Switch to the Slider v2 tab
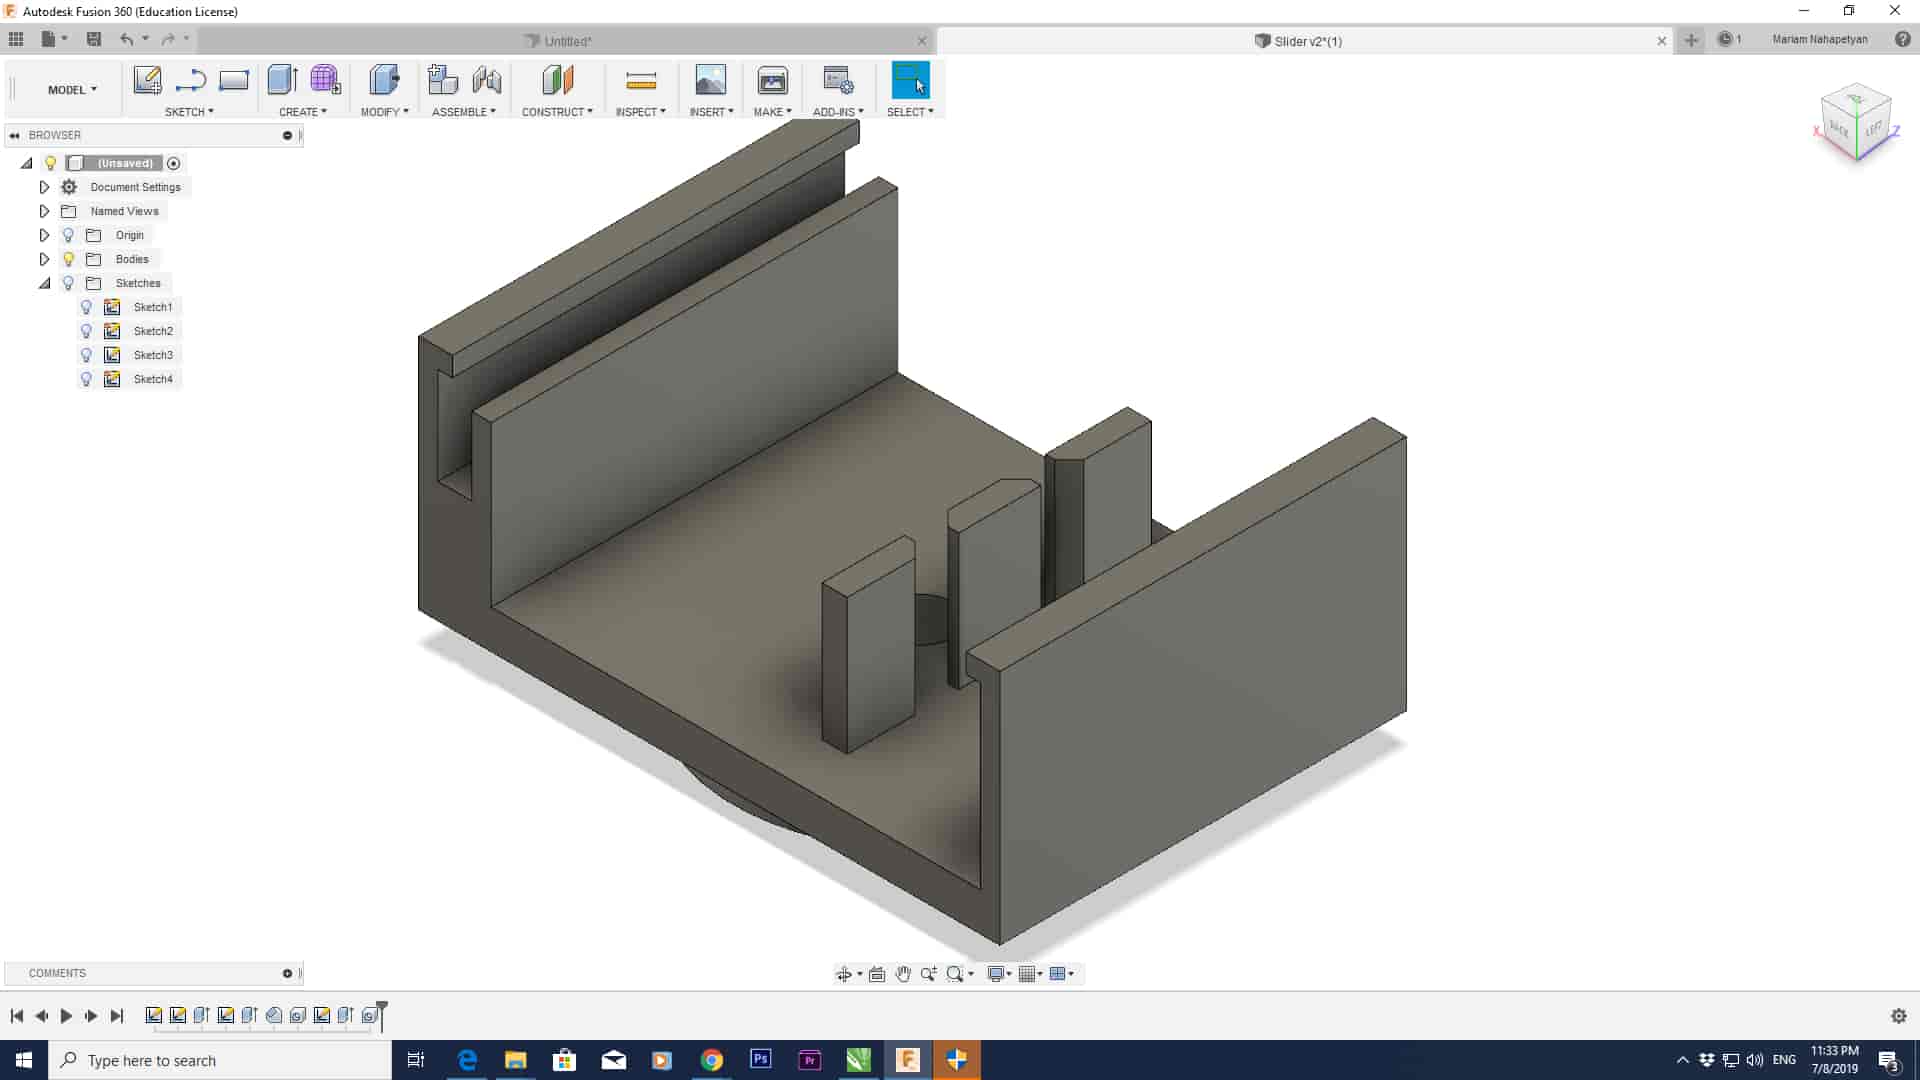This screenshot has height=1080, width=1920. (x=1306, y=41)
